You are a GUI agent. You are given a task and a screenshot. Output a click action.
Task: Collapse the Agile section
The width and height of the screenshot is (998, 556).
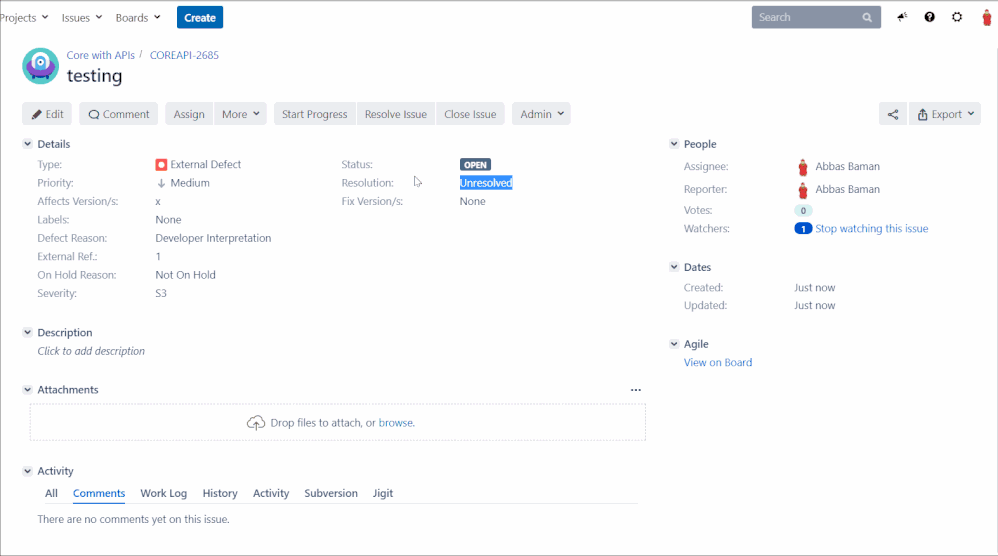click(x=674, y=344)
